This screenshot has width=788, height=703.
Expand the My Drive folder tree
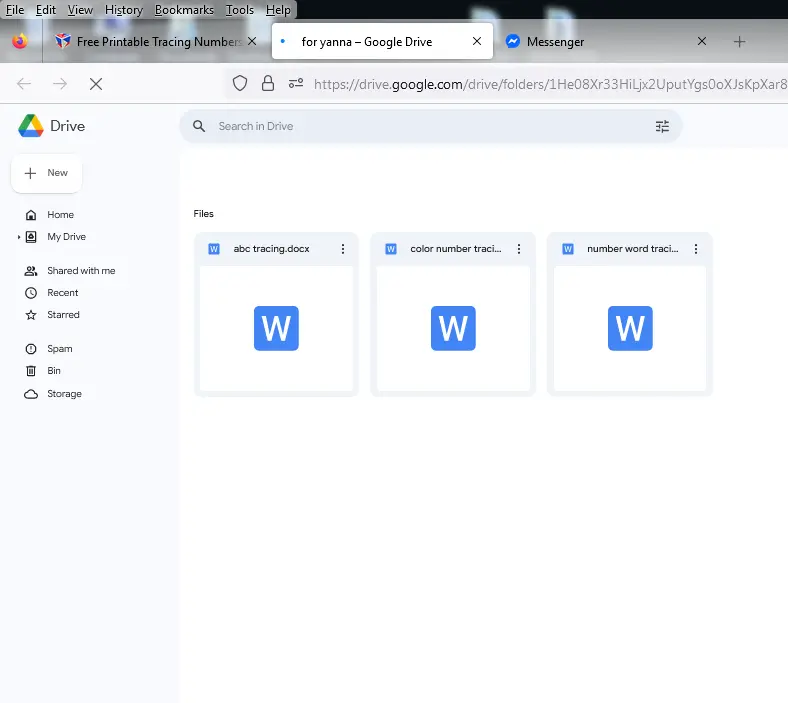coord(19,237)
